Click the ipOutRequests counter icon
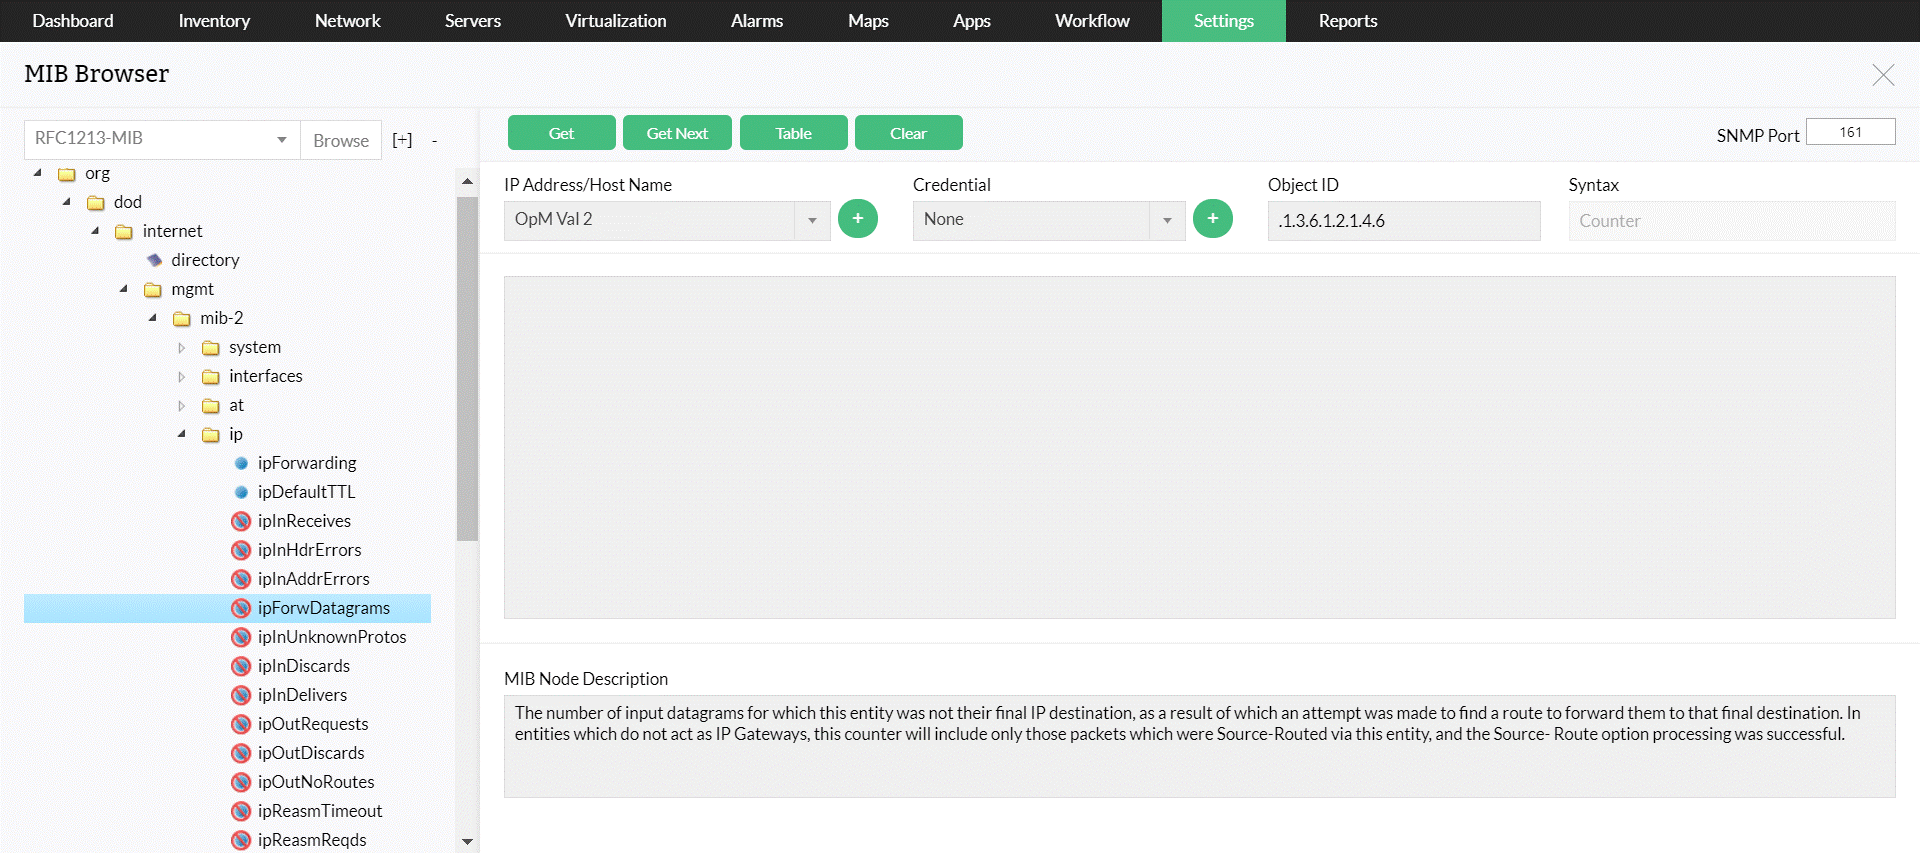Screen dimensions: 1920x853 click(x=241, y=724)
